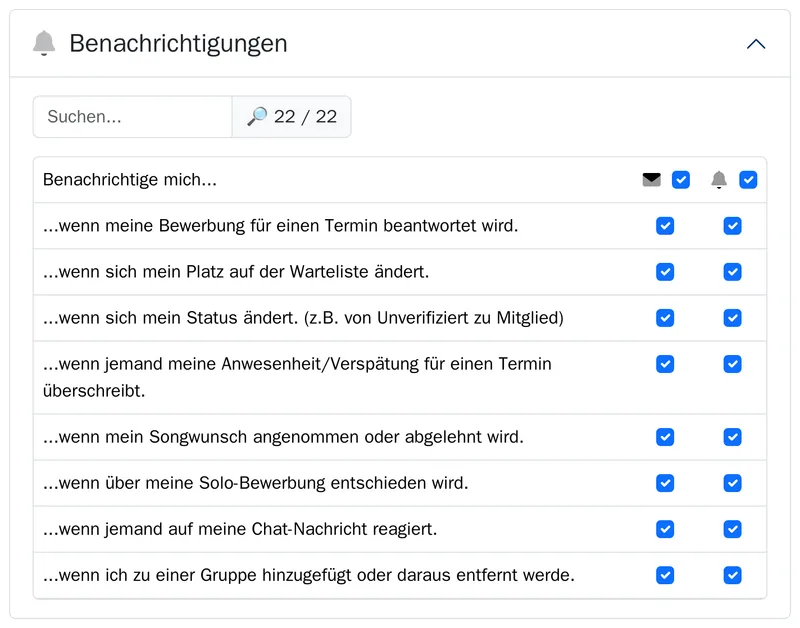Click text wenn sich mein Platz auf der Warteliste ändert
Image resolution: width=800 pixels, height=628 pixels.
[x=236, y=272]
